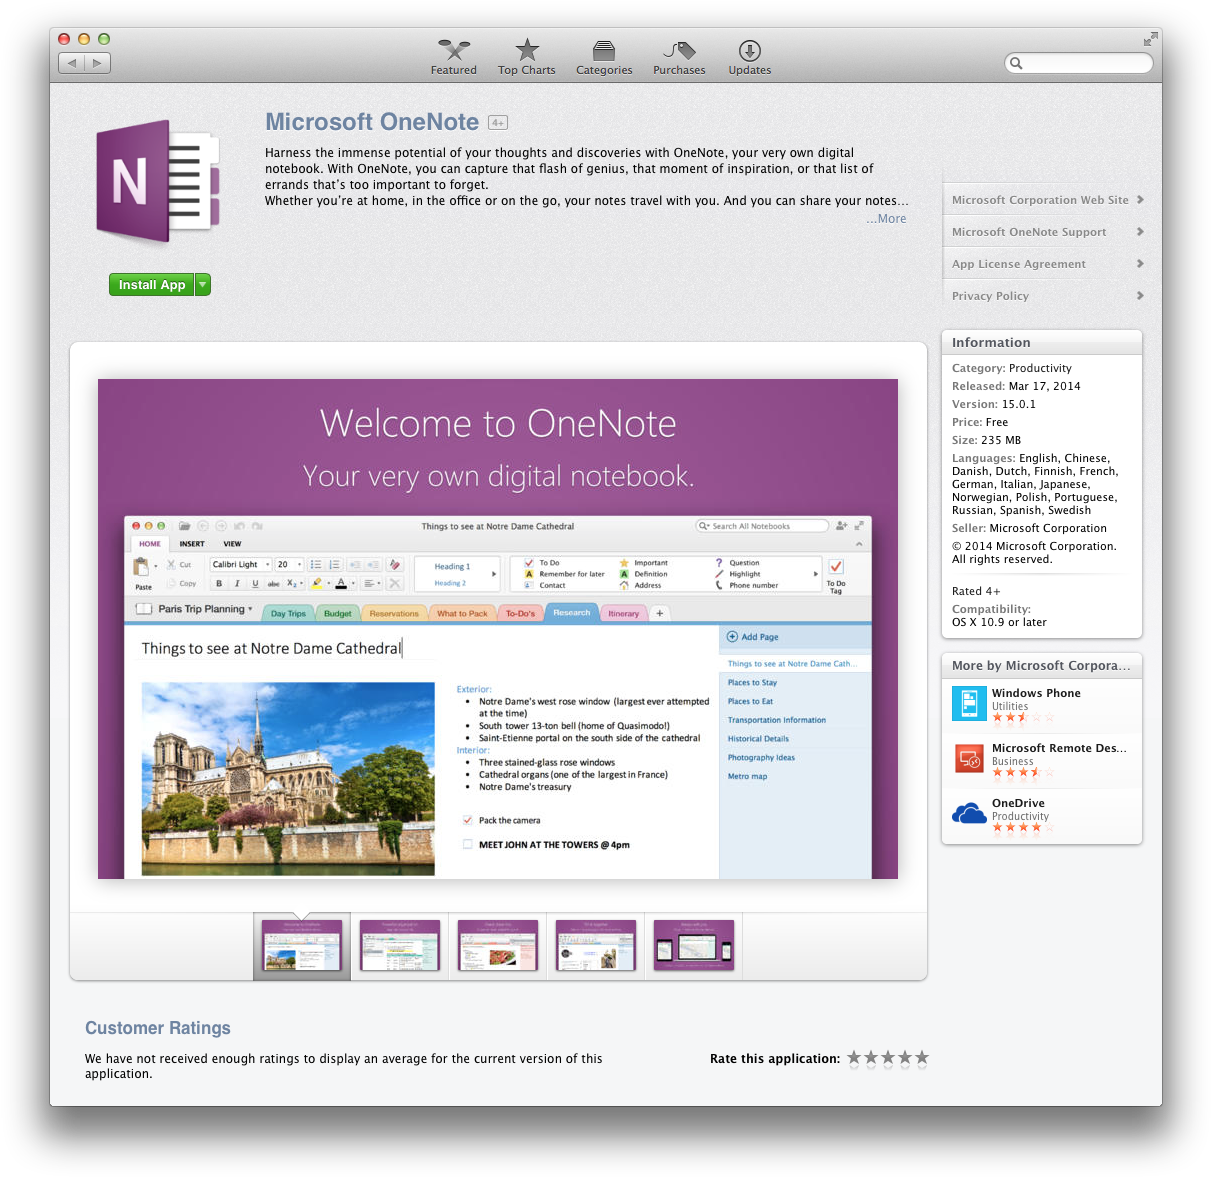Click the Notre Dame Cathedral photo
This screenshot has width=1211, height=1177.
[x=288, y=779]
